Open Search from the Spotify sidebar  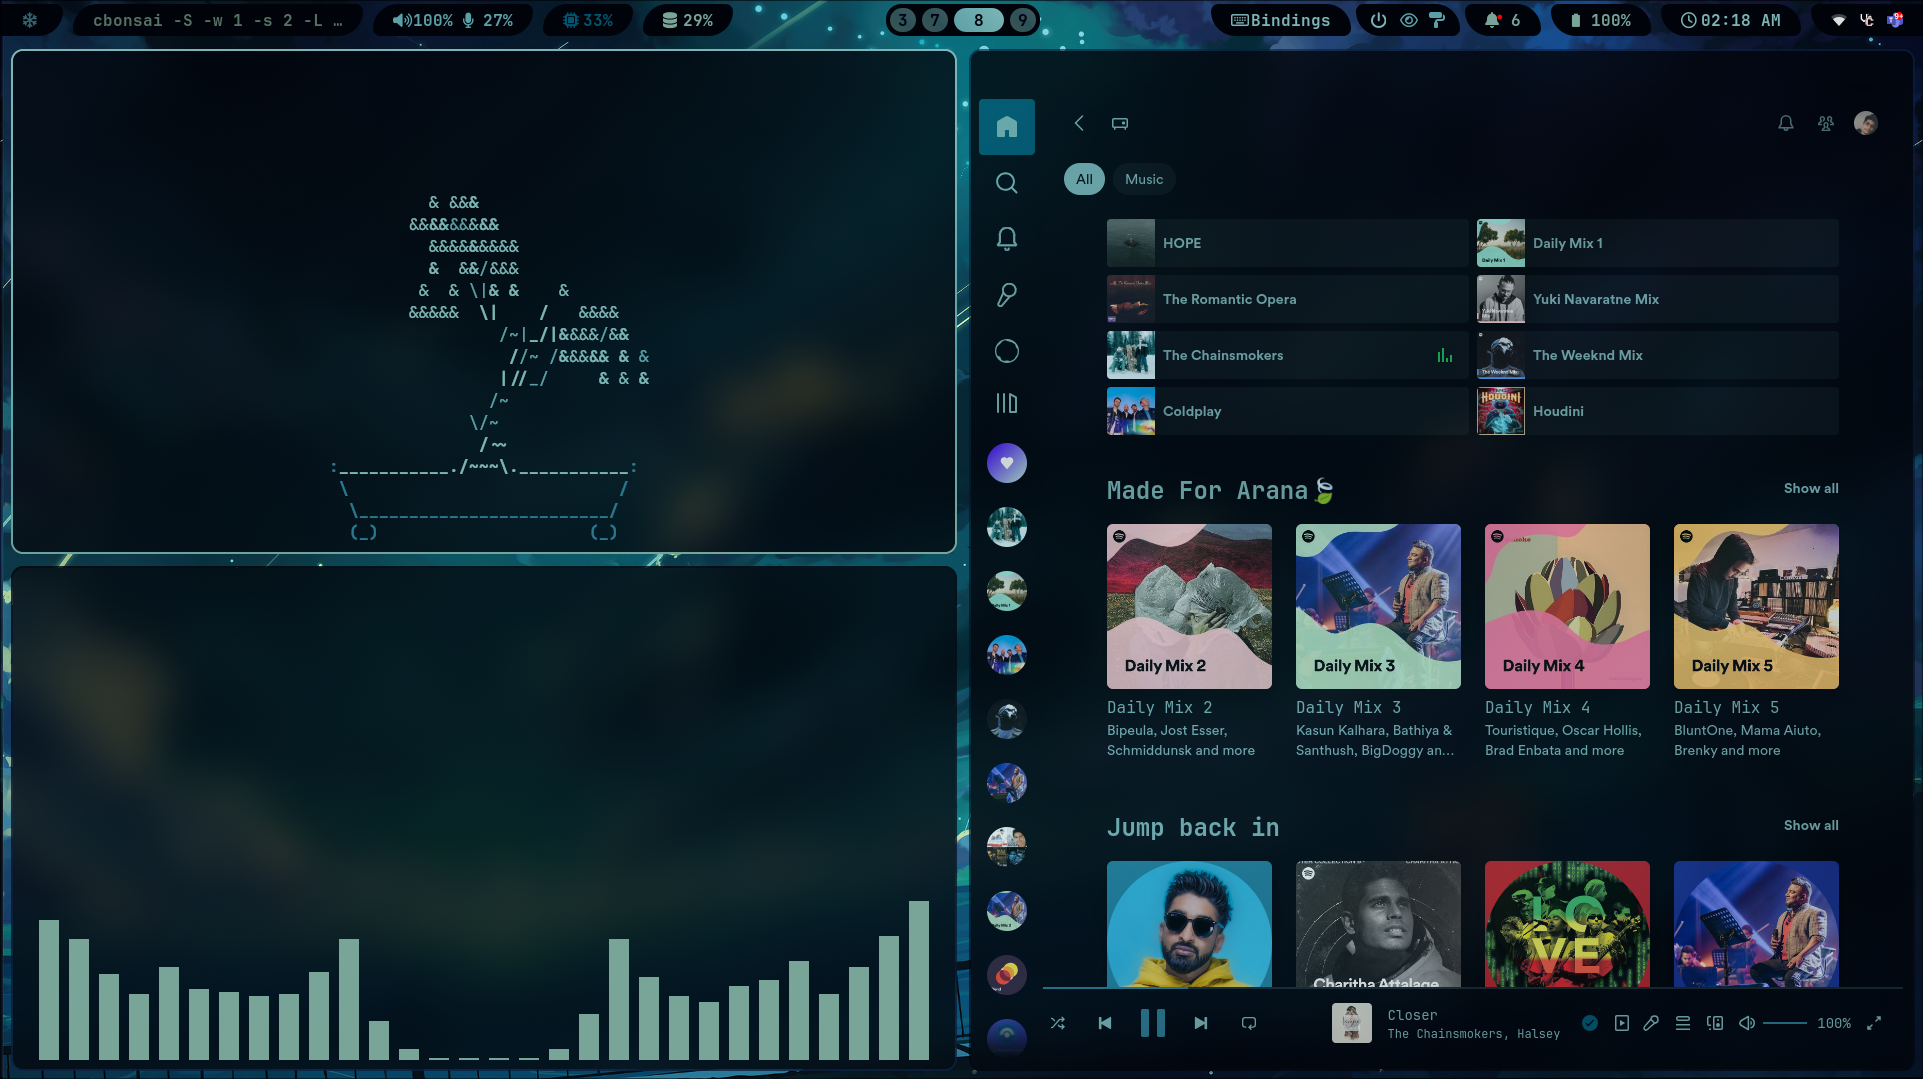pyautogui.click(x=1007, y=183)
